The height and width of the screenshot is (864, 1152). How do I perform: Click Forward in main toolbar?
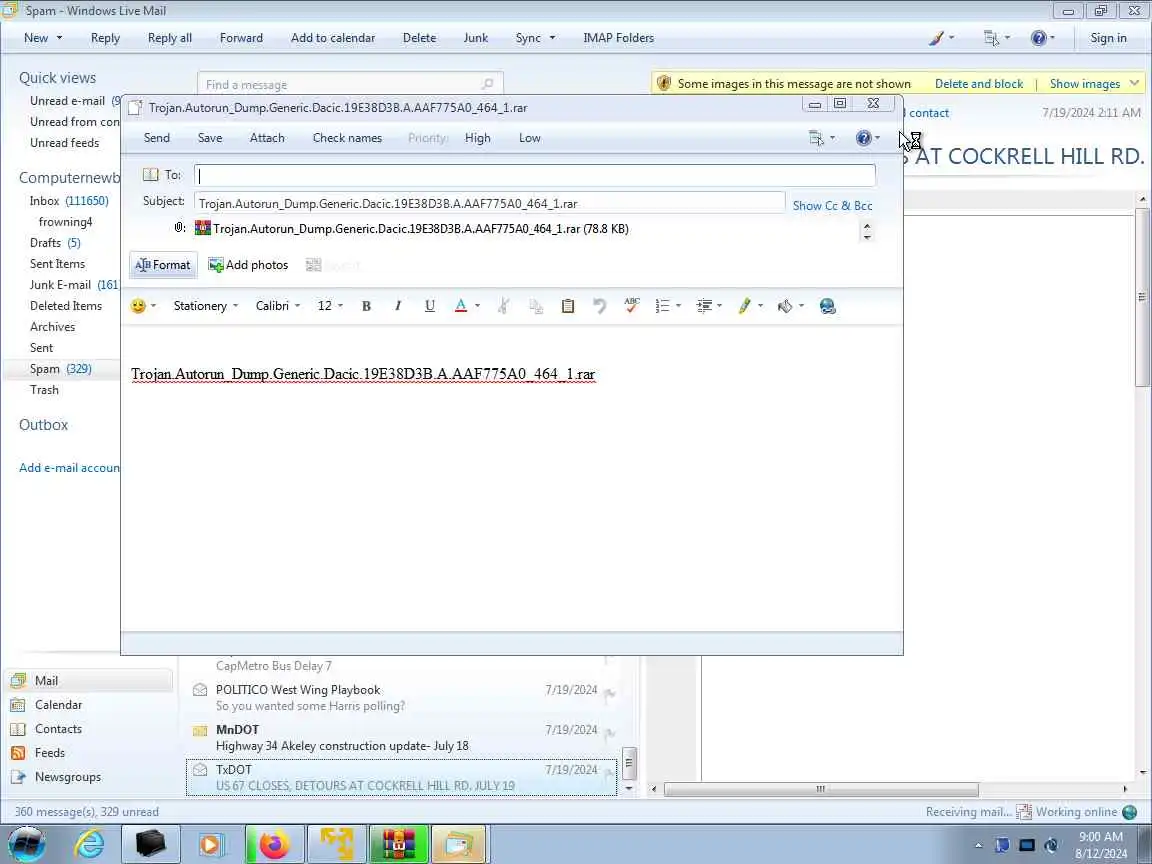pyautogui.click(x=241, y=37)
